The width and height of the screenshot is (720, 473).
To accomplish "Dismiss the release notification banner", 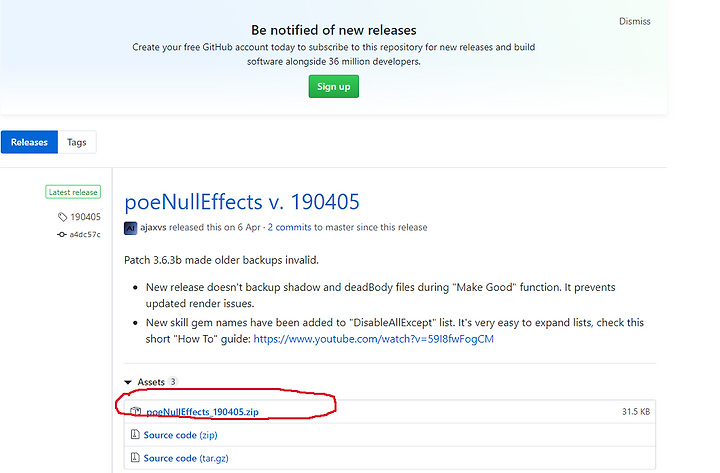I will tap(634, 22).
